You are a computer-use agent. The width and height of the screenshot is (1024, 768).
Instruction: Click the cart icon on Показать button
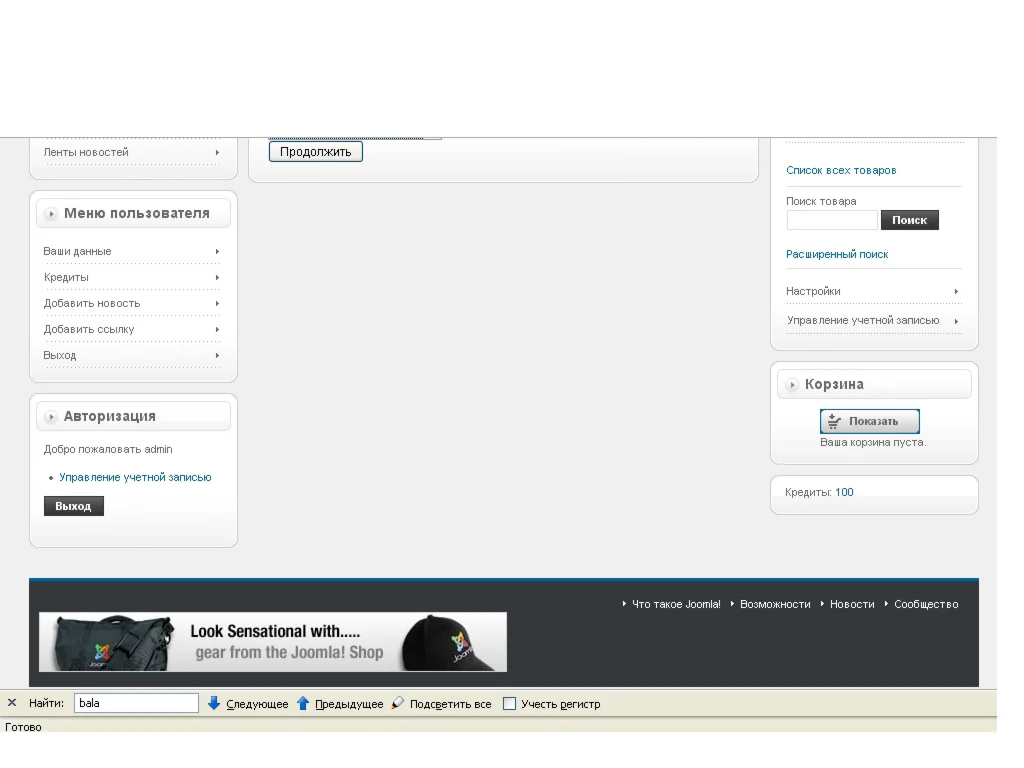(x=834, y=422)
